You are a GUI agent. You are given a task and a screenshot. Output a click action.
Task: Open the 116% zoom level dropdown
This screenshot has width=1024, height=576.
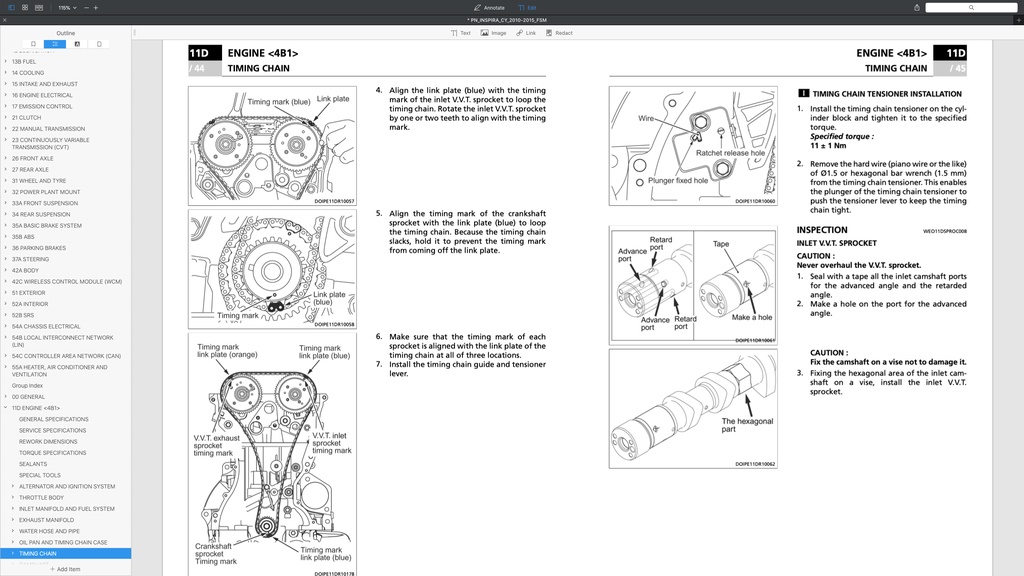tap(67, 8)
